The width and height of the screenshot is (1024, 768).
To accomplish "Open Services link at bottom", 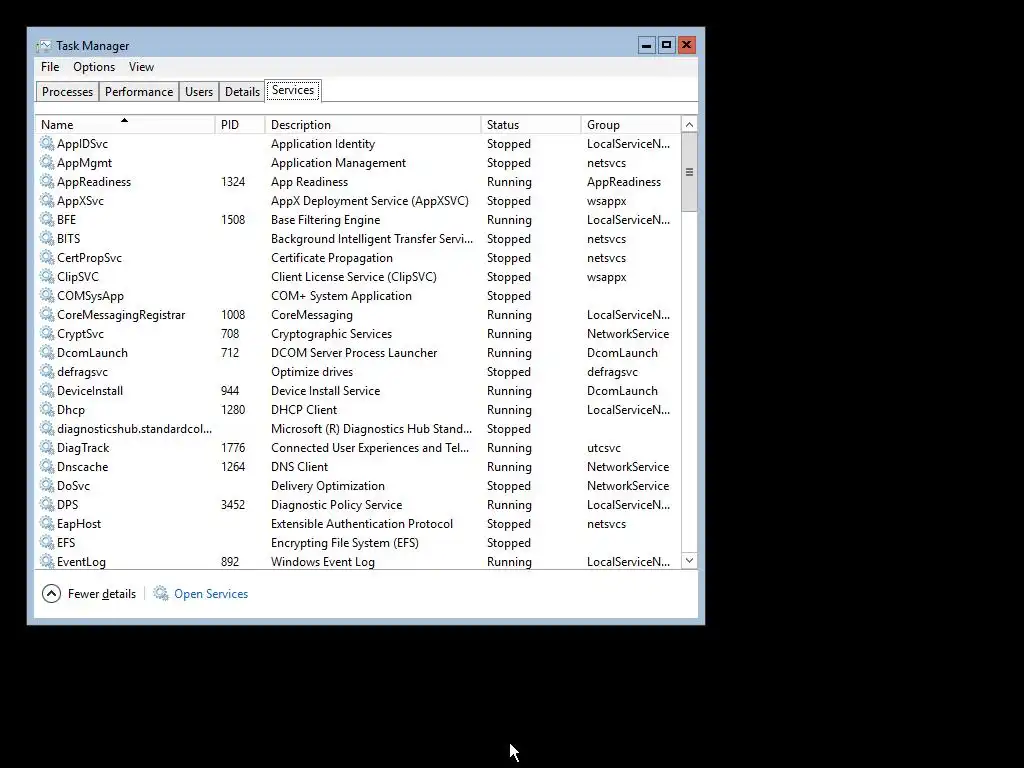I will click(211, 594).
